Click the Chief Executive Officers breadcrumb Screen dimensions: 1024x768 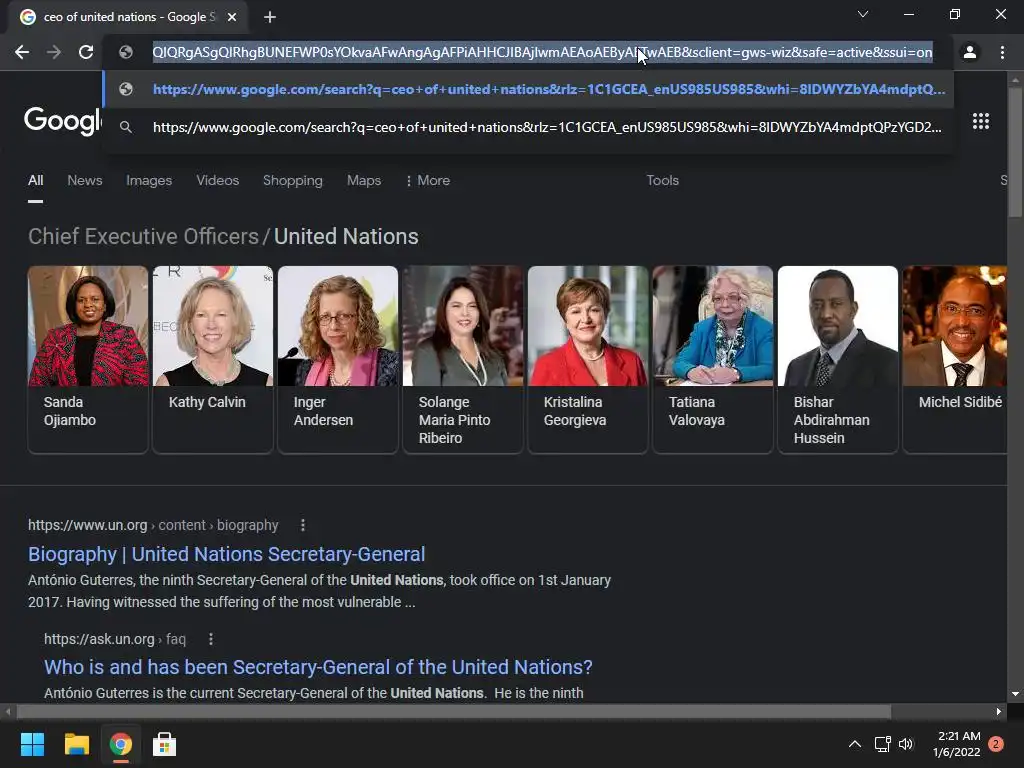coord(143,236)
